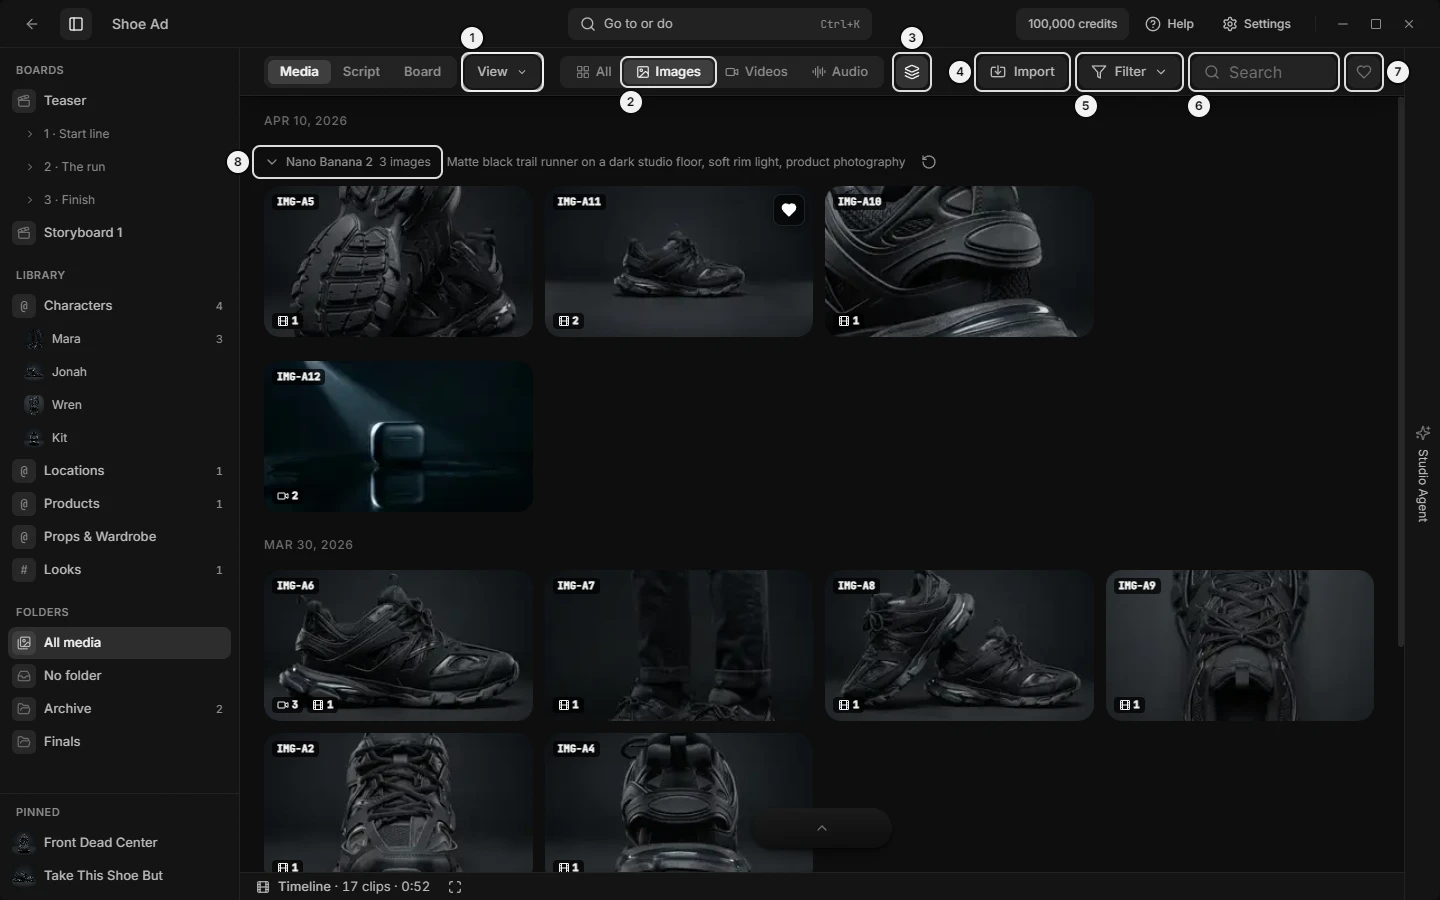Click Mara character avatar
The height and width of the screenshot is (900, 1440).
click(34, 339)
